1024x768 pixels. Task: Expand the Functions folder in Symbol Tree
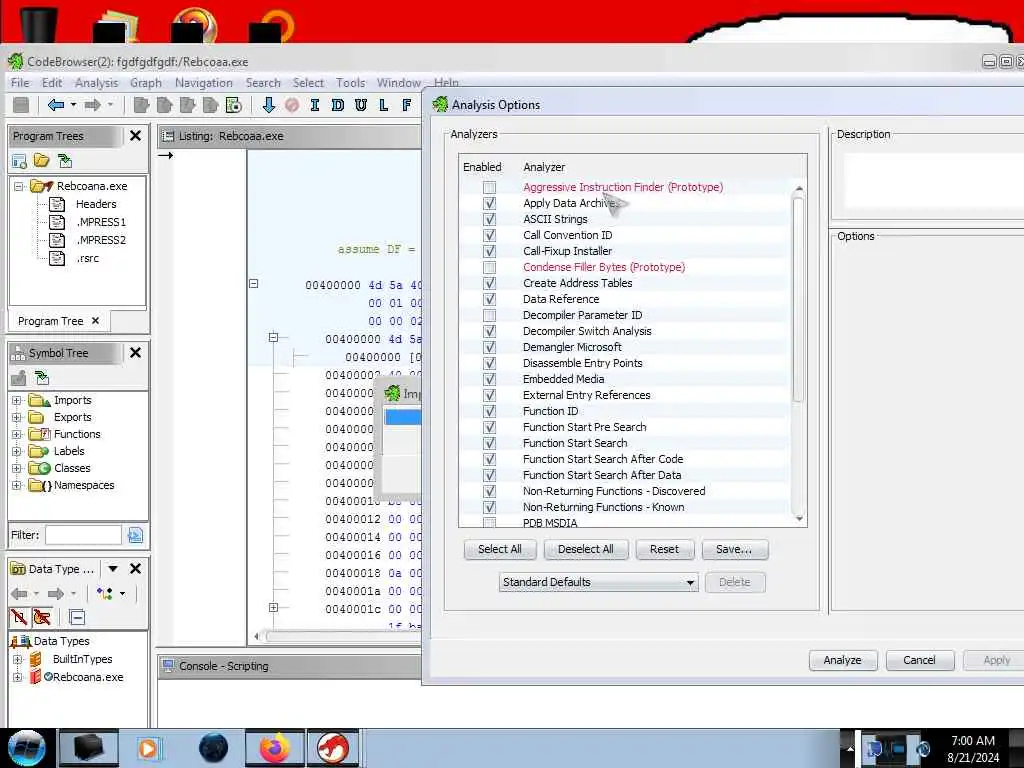(x=17, y=434)
